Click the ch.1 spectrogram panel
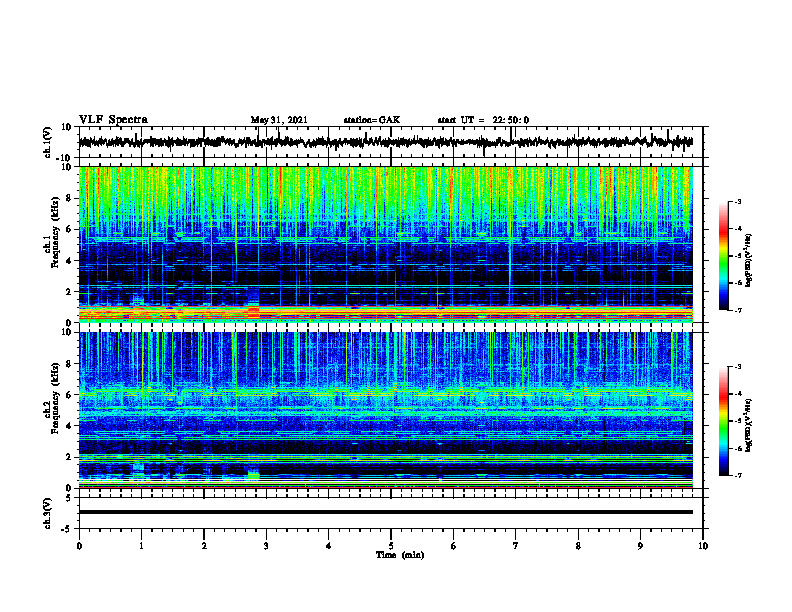Screen dimensions: 792x612 [x=386, y=244]
